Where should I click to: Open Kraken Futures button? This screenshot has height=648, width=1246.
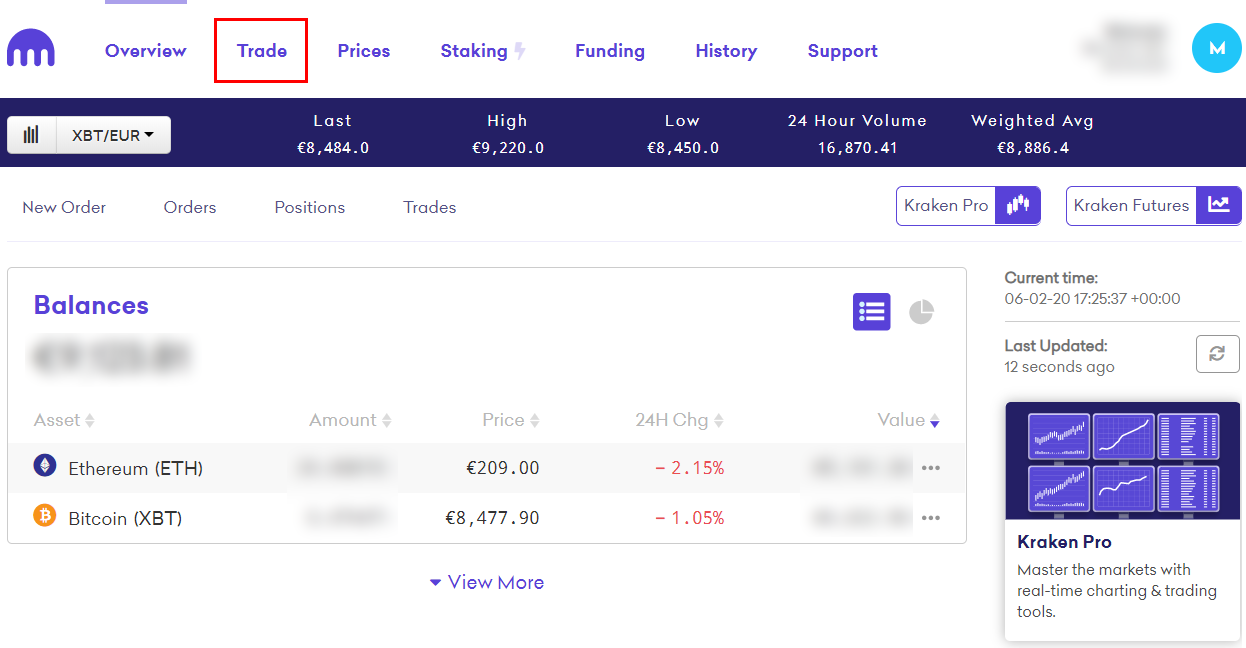point(1152,206)
